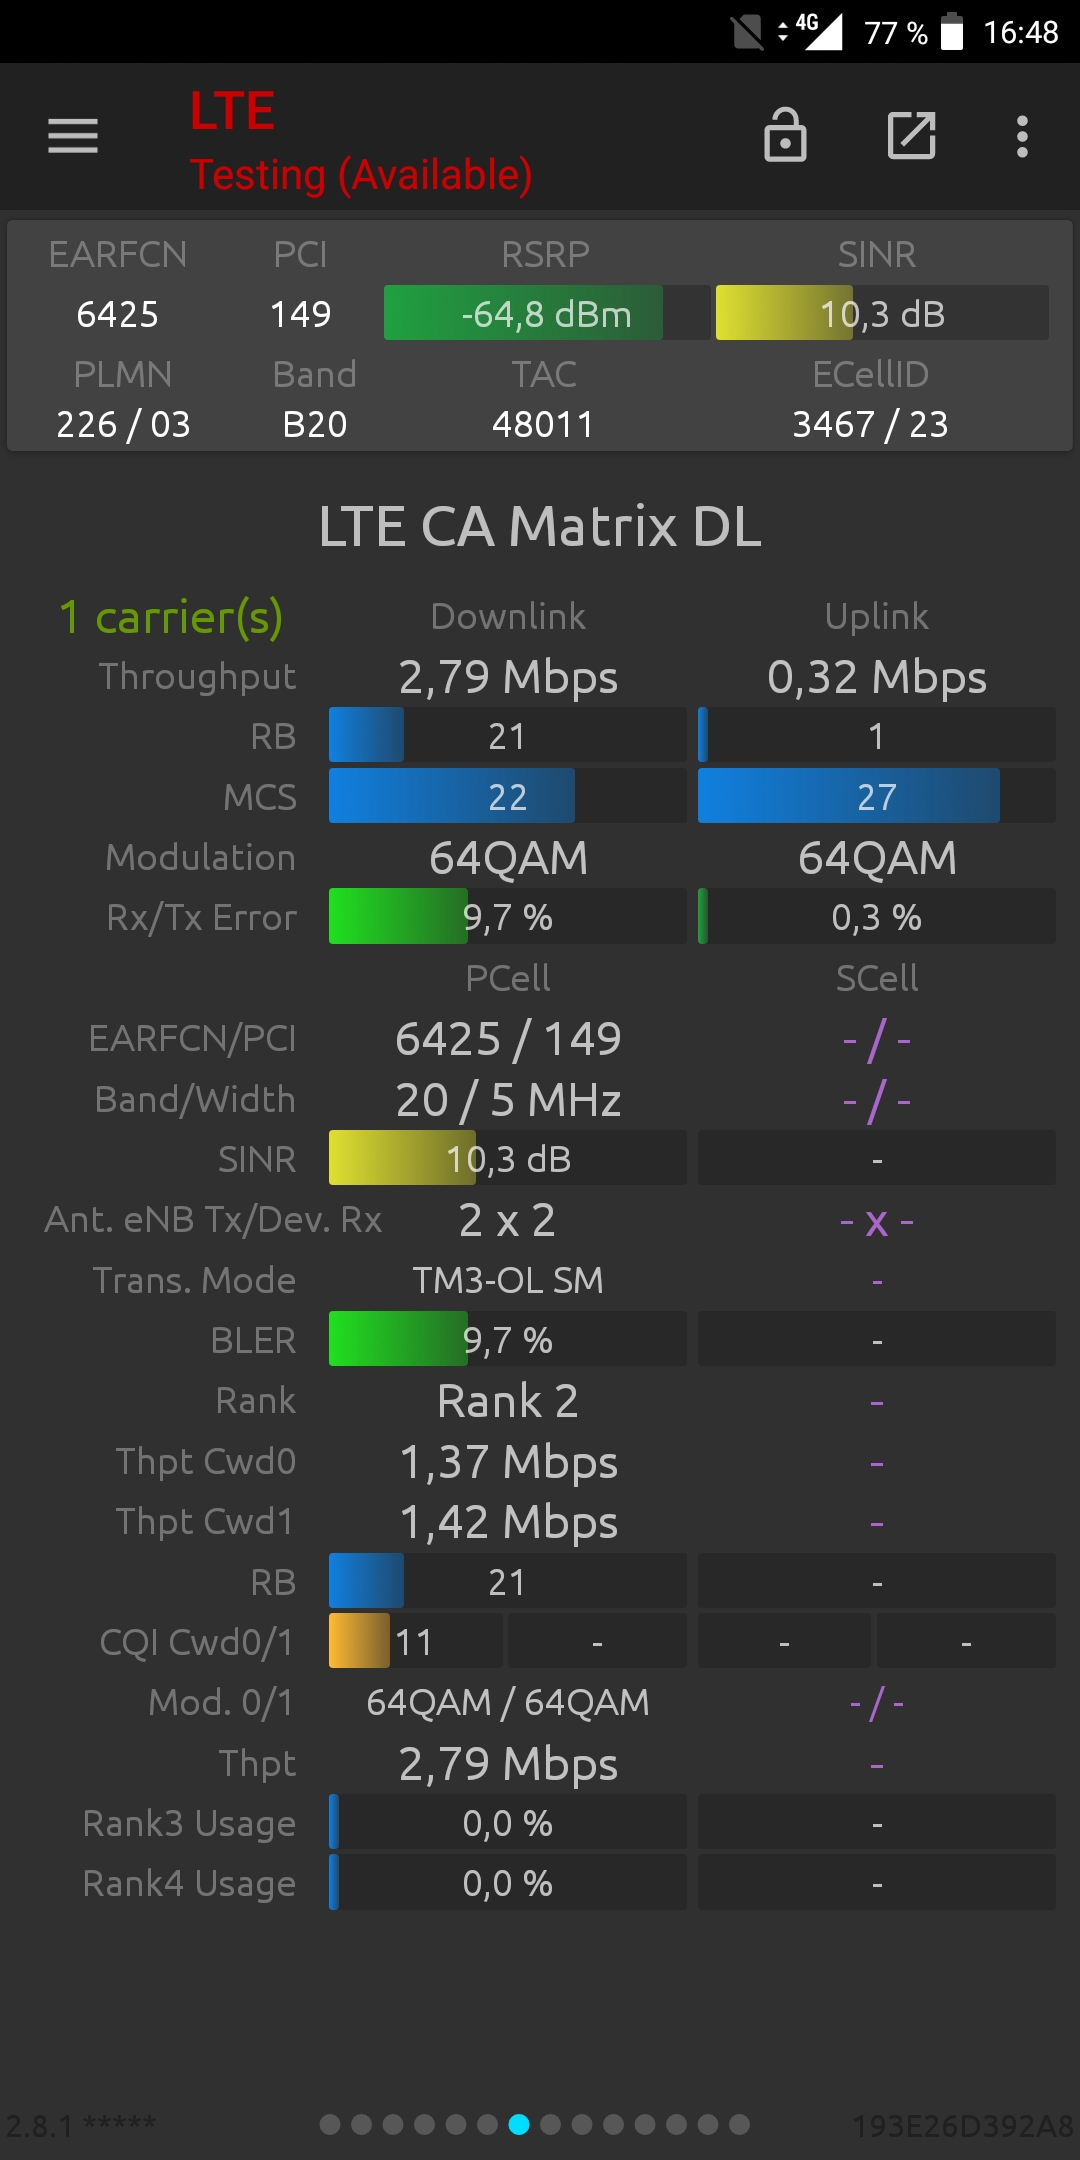
Task: Open the three-dot overflow menu
Action: 1022,136
